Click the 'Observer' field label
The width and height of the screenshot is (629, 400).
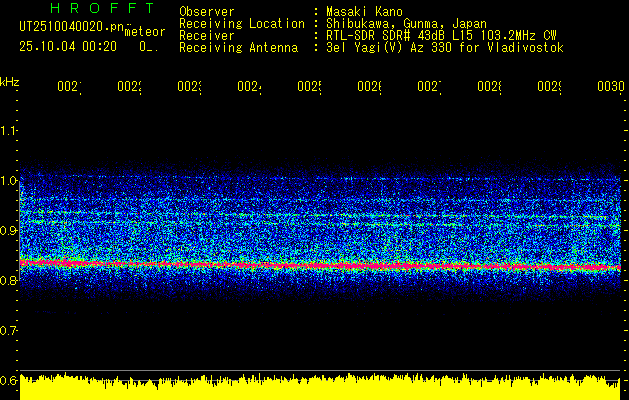point(207,12)
